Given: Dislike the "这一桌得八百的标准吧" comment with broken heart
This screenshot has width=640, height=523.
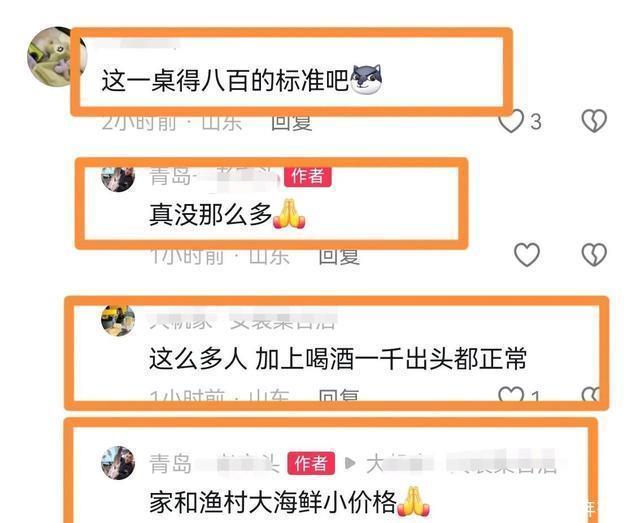Looking at the screenshot, I should pos(594,121).
